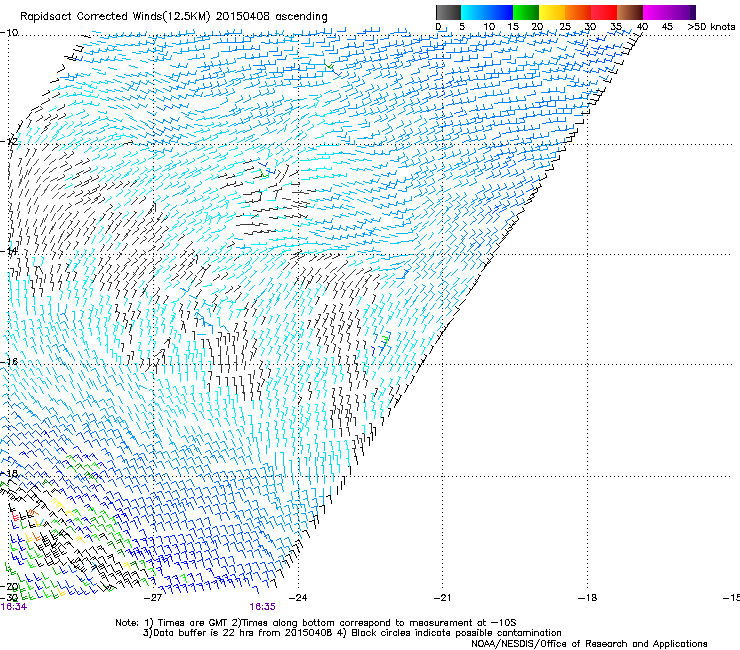Viewport: 740px width, 650px height.
Task: Click the note 'Black circles indicate possible contamination'
Action: [456, 633]
